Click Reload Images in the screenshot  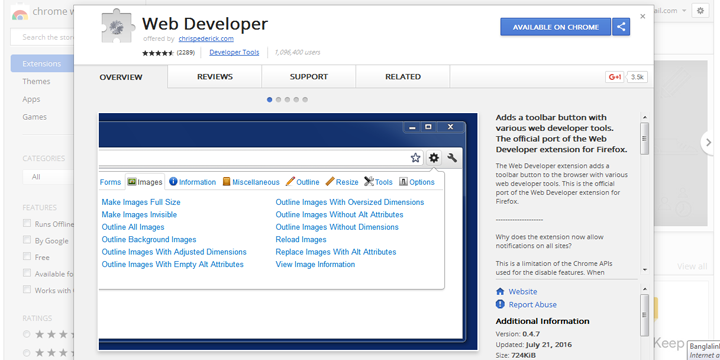tap(301, 239)
